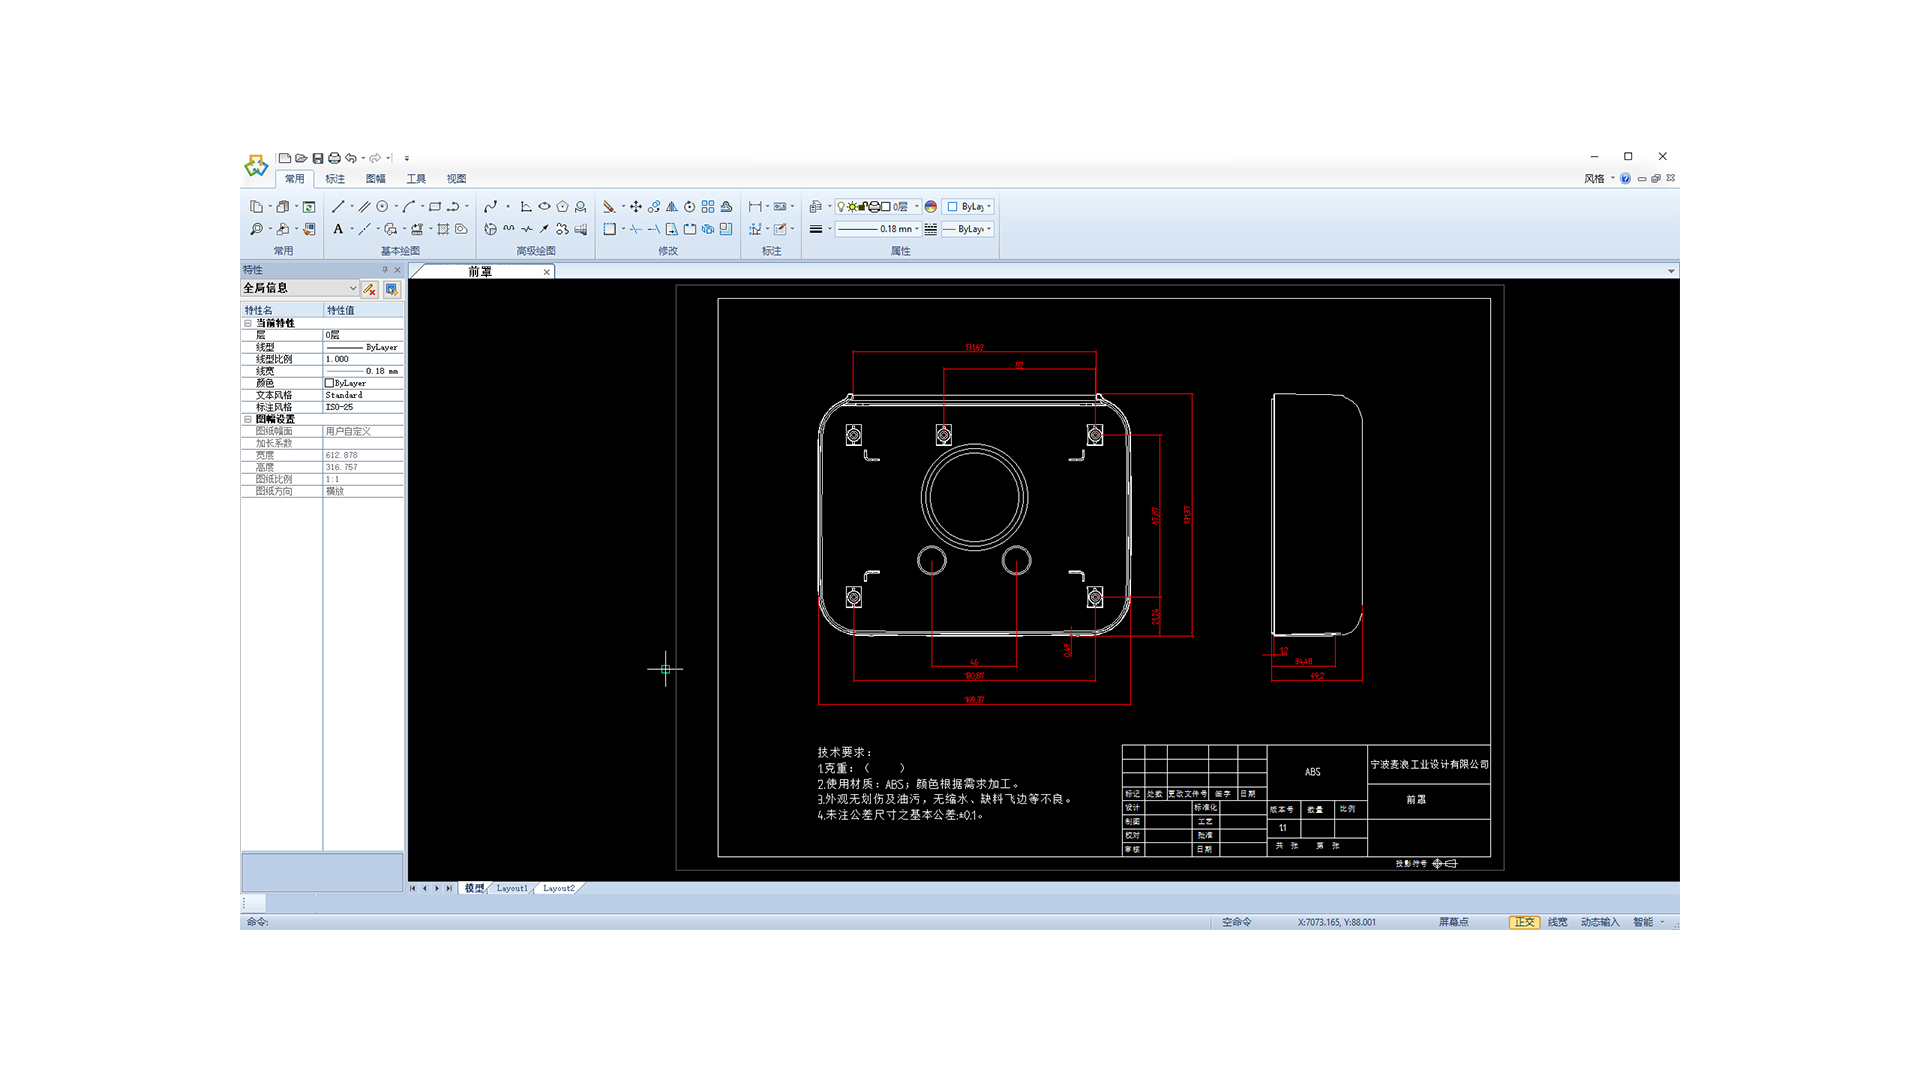Select the 模型 model tab

click(474, 888)
